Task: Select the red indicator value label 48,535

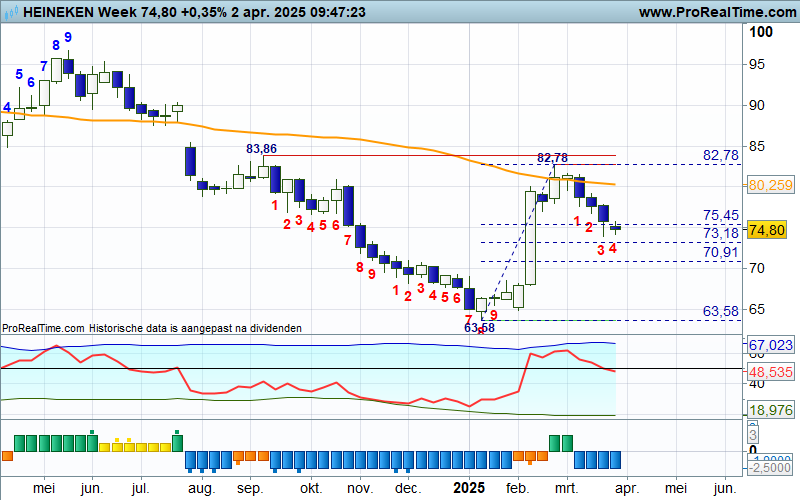Action: (x=769, y=371)
